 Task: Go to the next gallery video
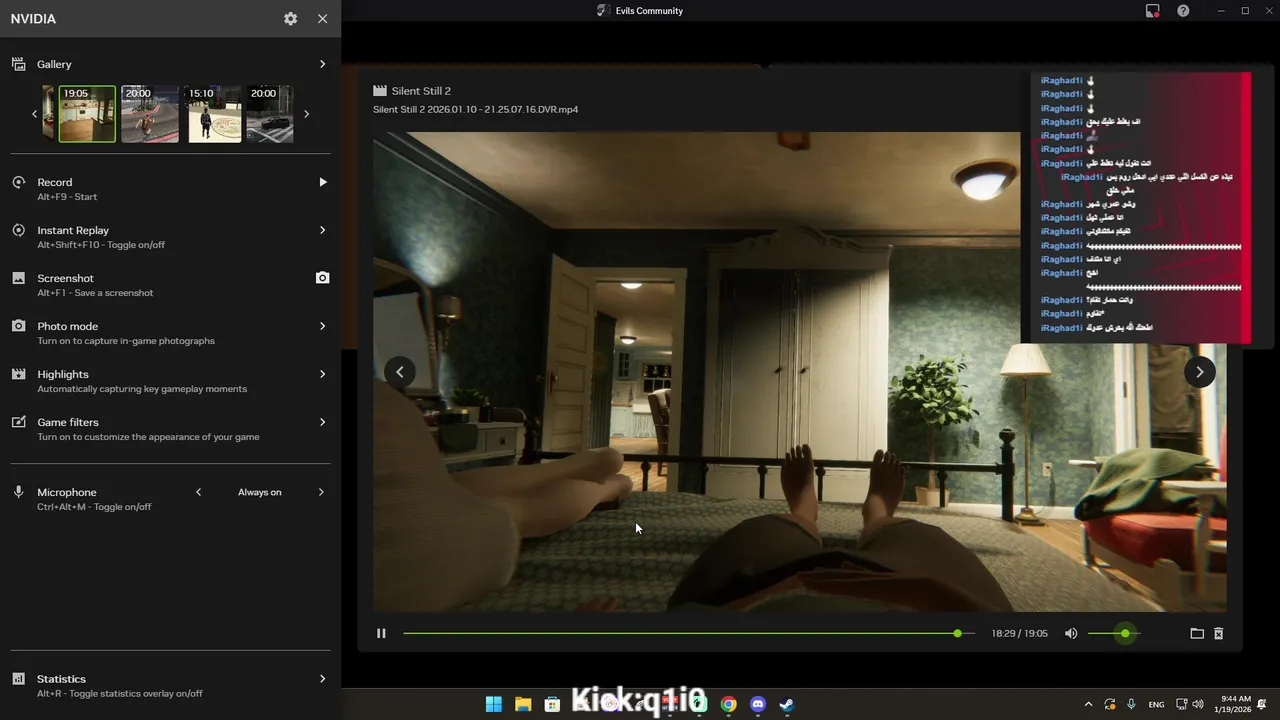tap(1200, 372)
